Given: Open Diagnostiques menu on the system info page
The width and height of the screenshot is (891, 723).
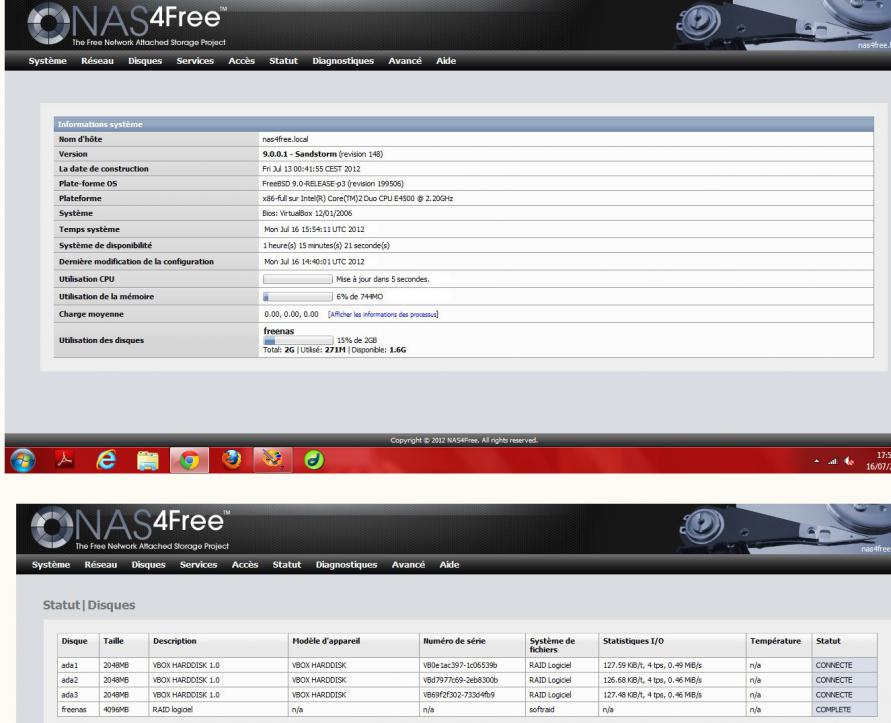Looking at the screenshot, I should click(343, 61).
